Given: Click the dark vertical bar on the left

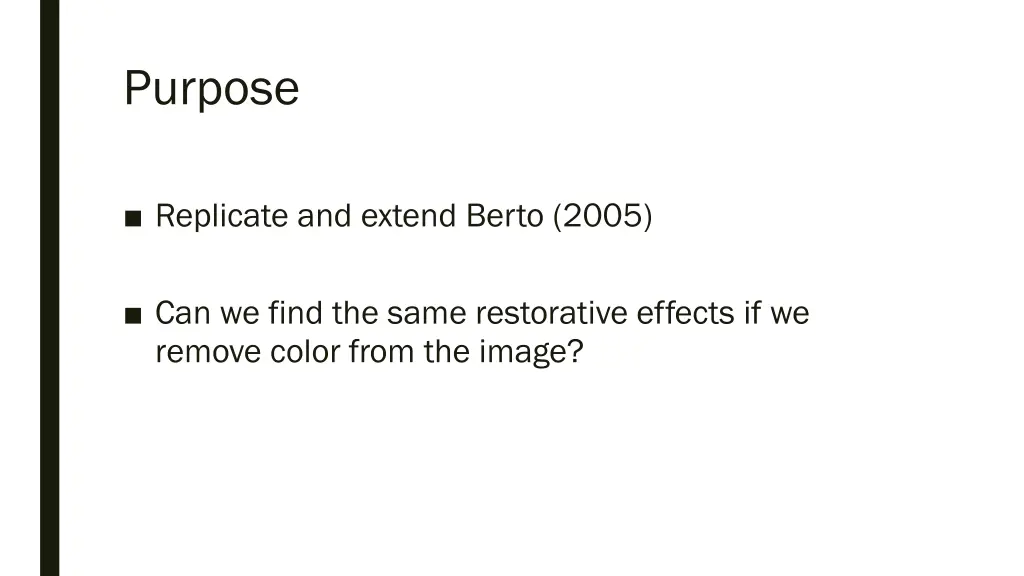Looking at the screenshot, I should 49,288.
